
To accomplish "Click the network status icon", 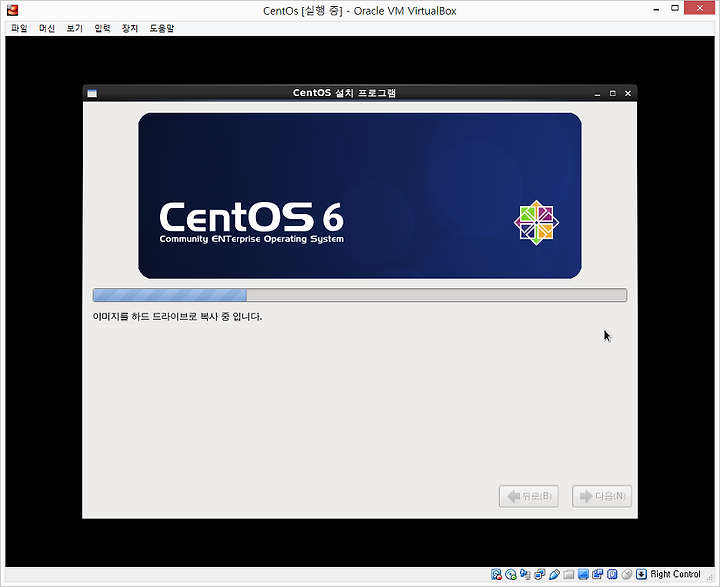I will click(x=525, y=574).
